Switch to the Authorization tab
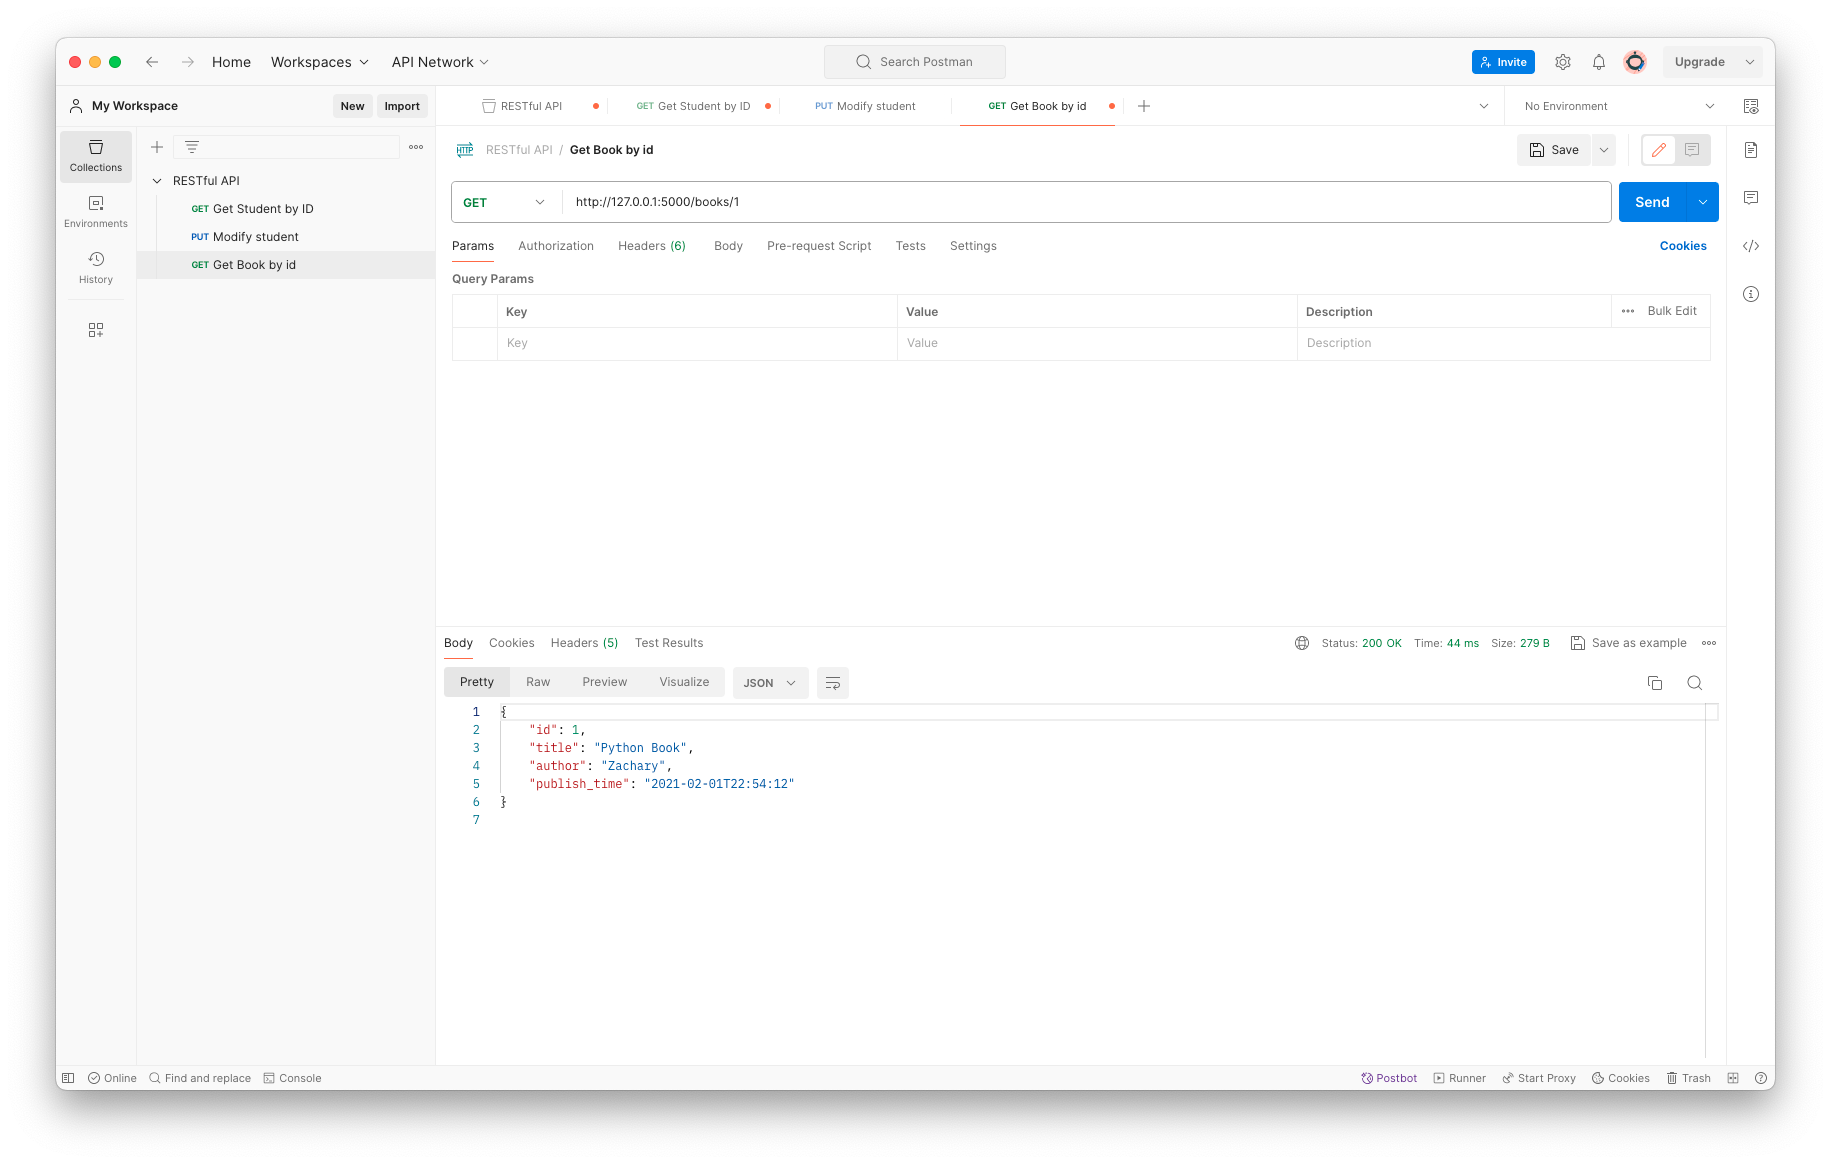 point(556,246)
